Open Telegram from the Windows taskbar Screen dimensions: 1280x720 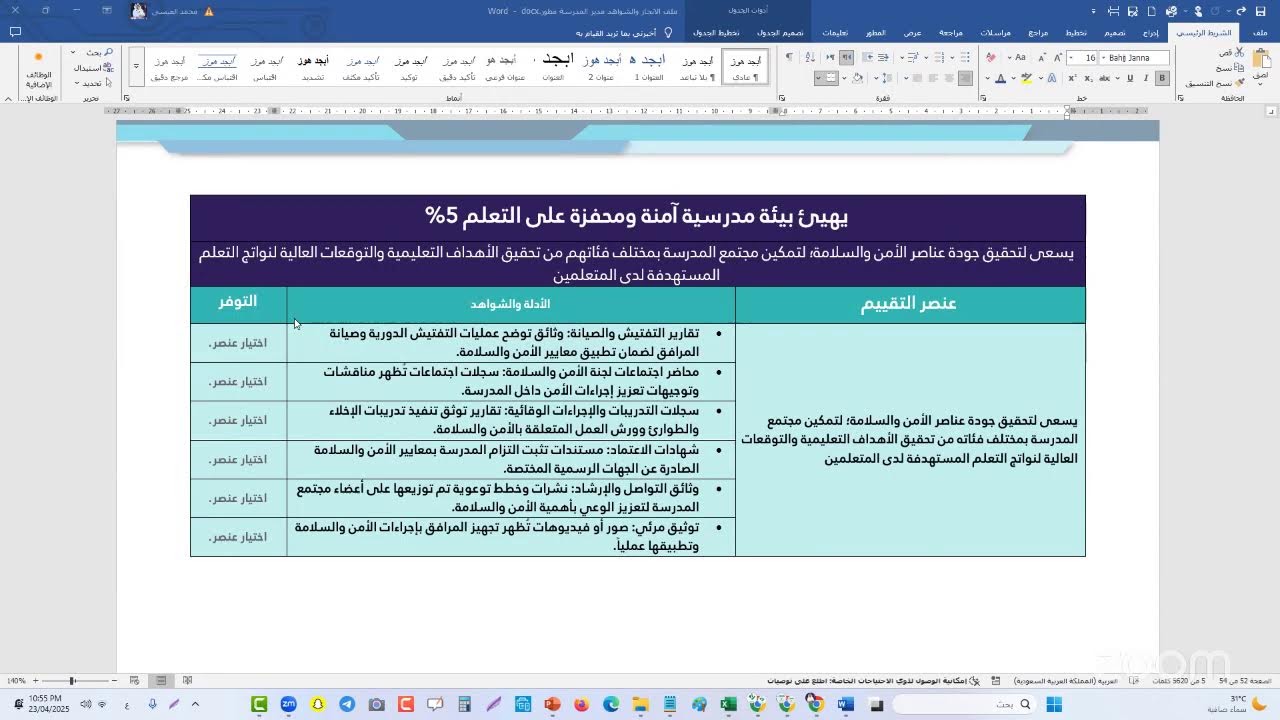tap(346, 705)
